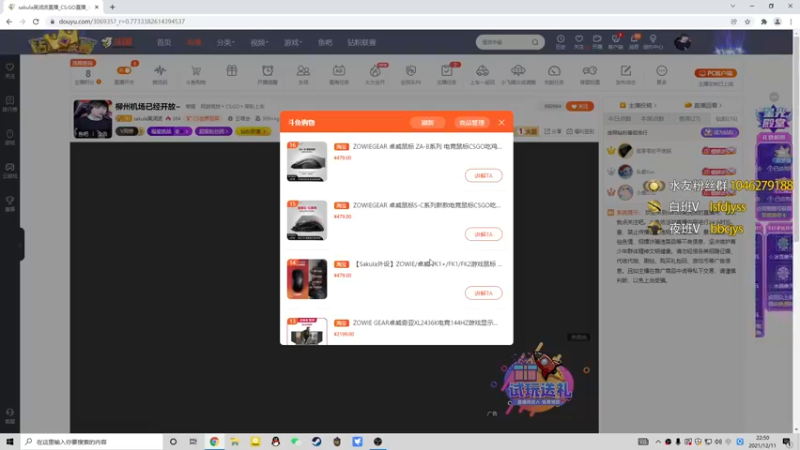Image resolution: width=800 pixels, height=450 pixels.
Task: Close the 斗鱼购物 popup
Action: click(x=502, y=122)
